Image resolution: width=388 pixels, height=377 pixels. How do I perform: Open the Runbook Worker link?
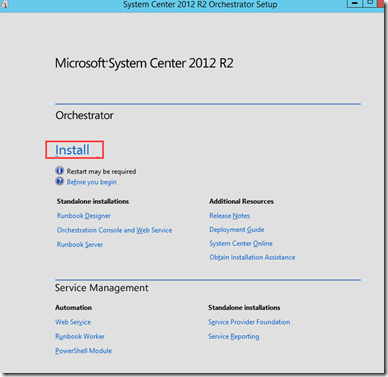click(80, 336)
